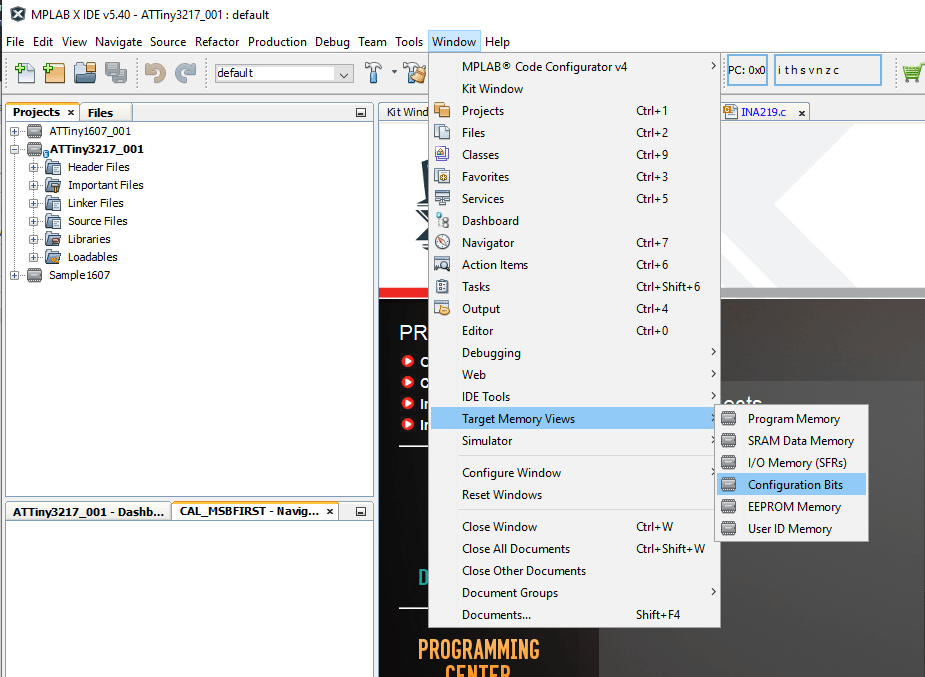
Task: Minimize the Projects panel group
Action: click(x=361, y=113)
